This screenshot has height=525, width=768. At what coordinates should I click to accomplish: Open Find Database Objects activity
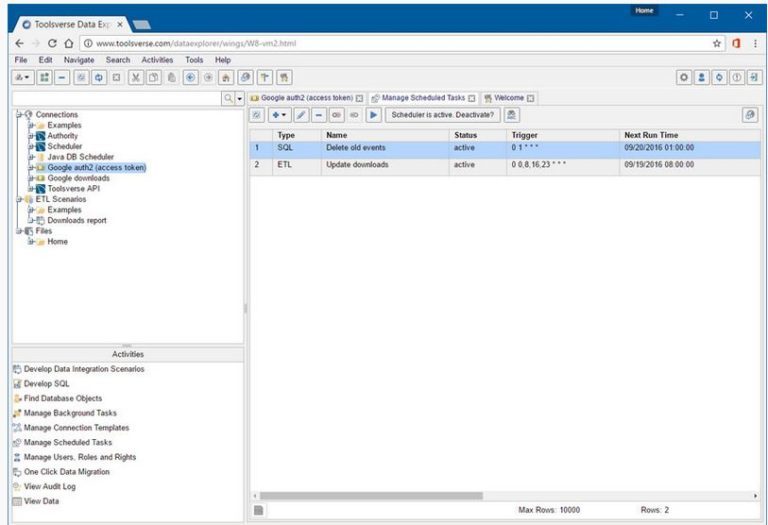63,398
